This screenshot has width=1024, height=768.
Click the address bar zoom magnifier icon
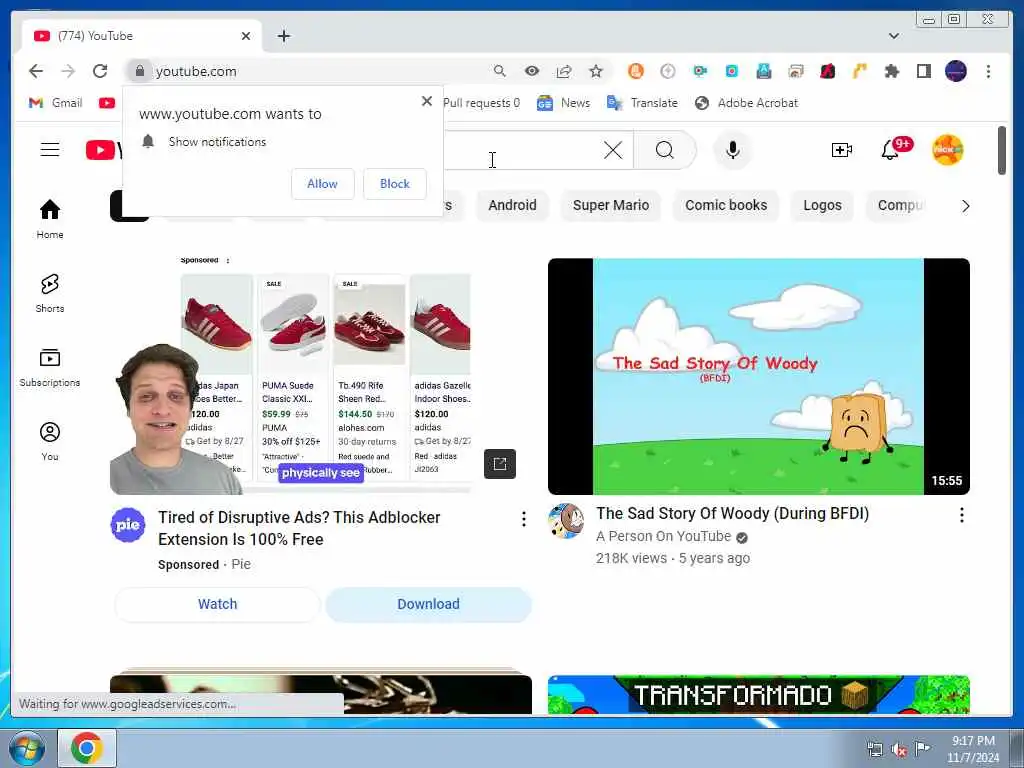pyautogui.click(x=500, y=71)
